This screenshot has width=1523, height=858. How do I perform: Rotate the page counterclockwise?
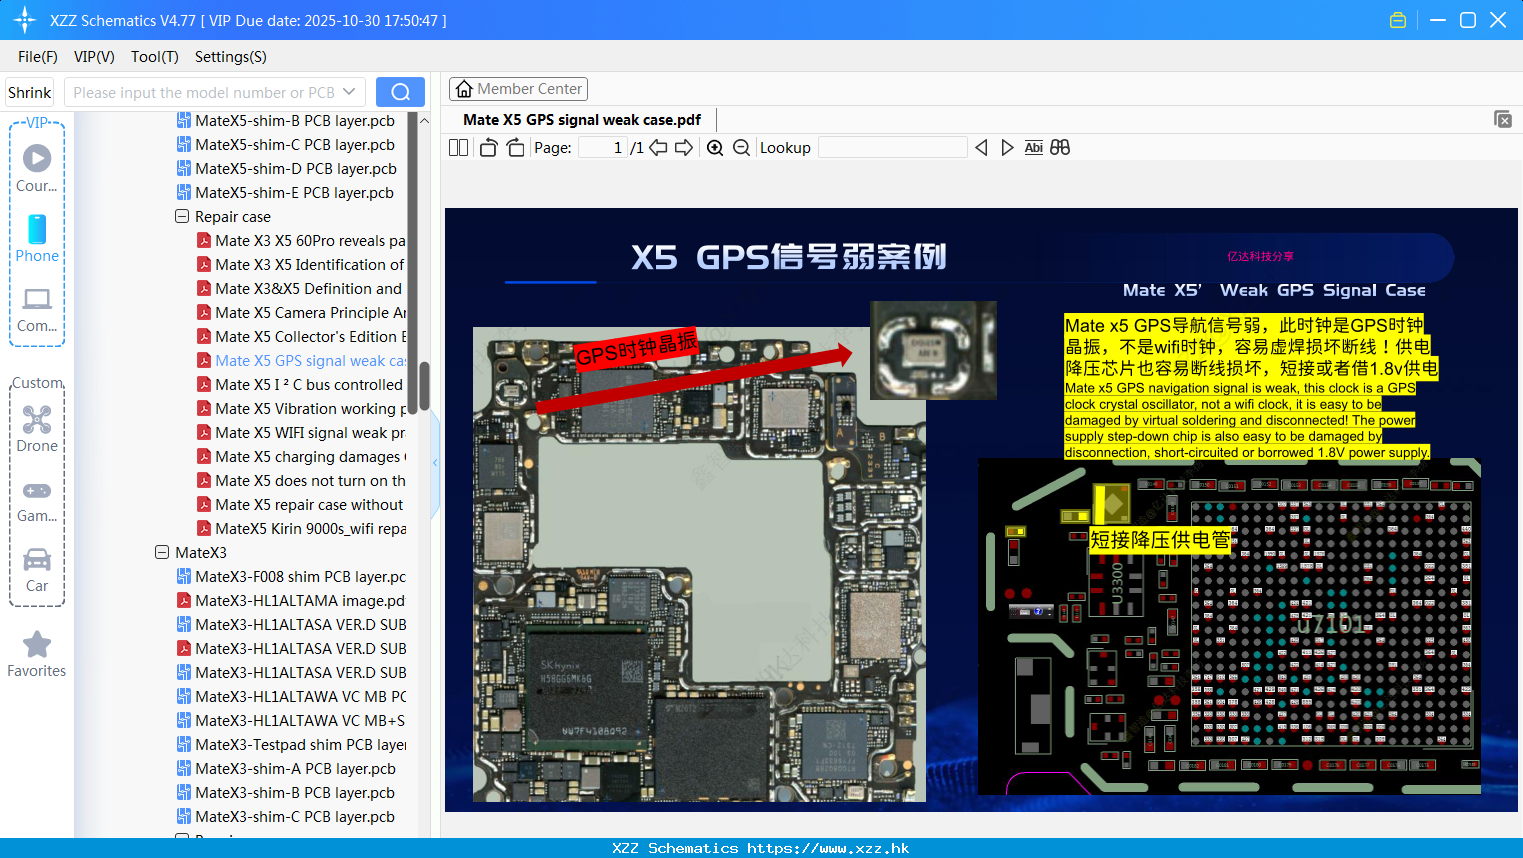coord(488,148)
